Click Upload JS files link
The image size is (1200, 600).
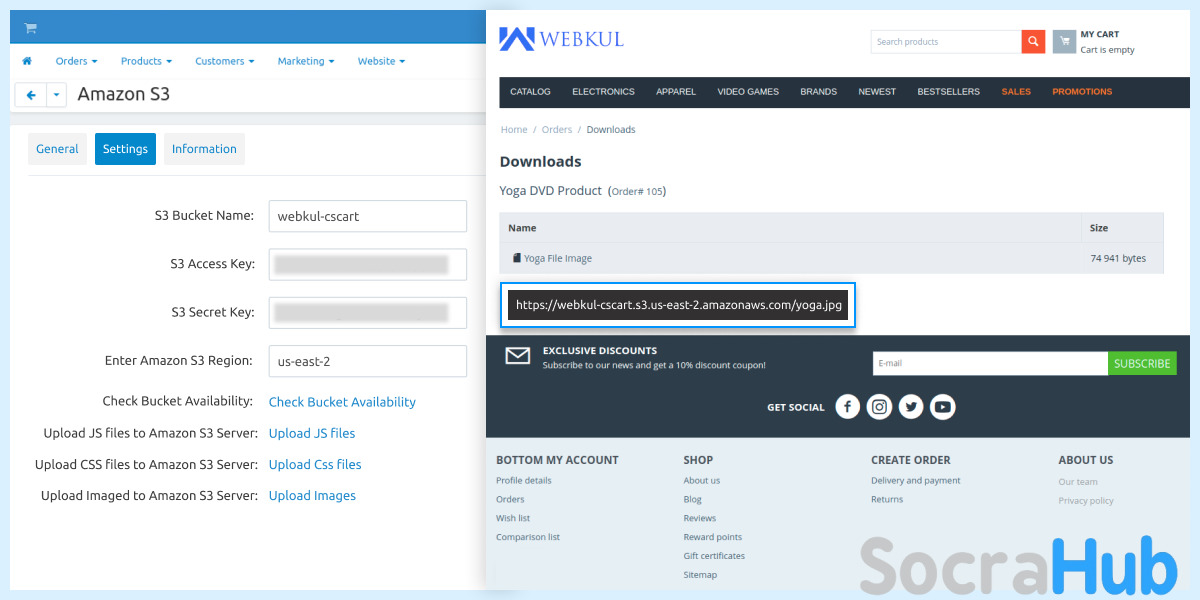[312, 433]
